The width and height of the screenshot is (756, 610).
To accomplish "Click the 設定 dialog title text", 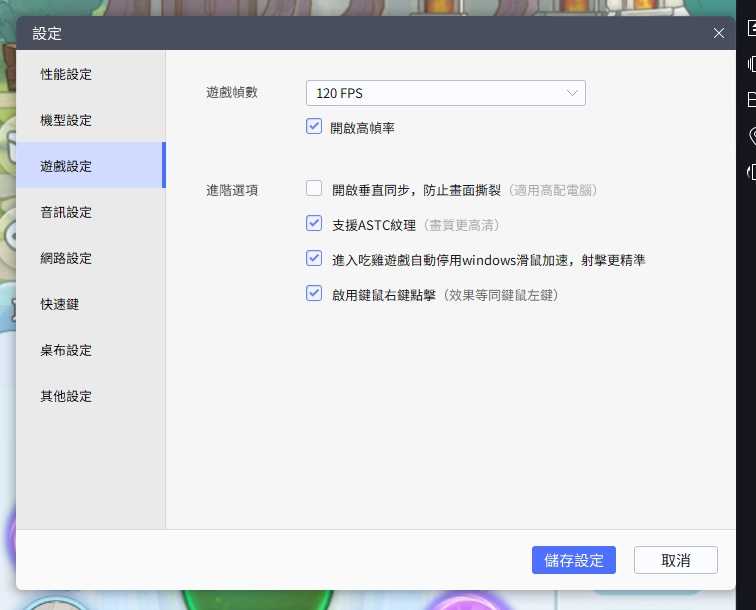I will click(47, 34).
